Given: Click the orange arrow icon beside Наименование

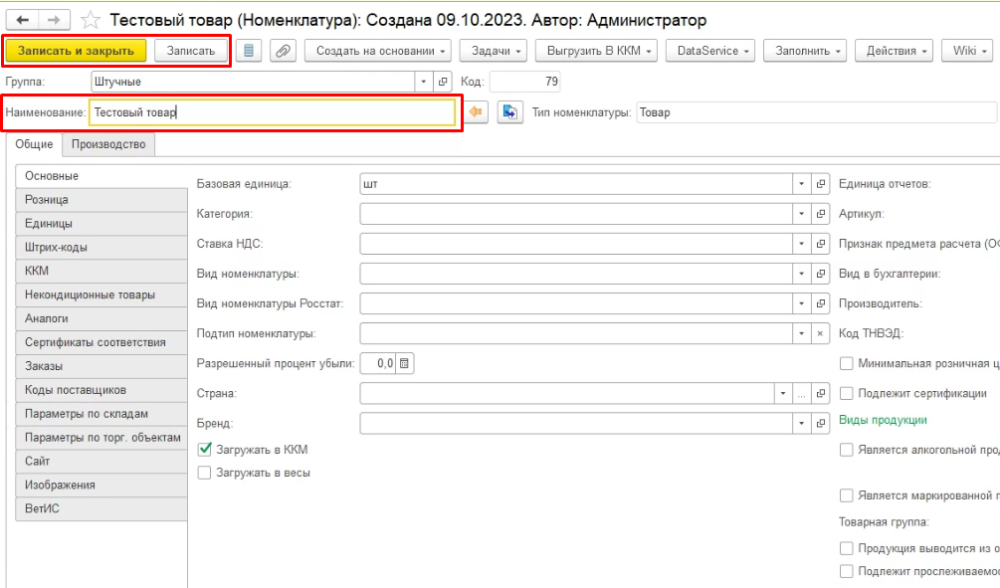Looking at the screenshot, I should (477, 113).
